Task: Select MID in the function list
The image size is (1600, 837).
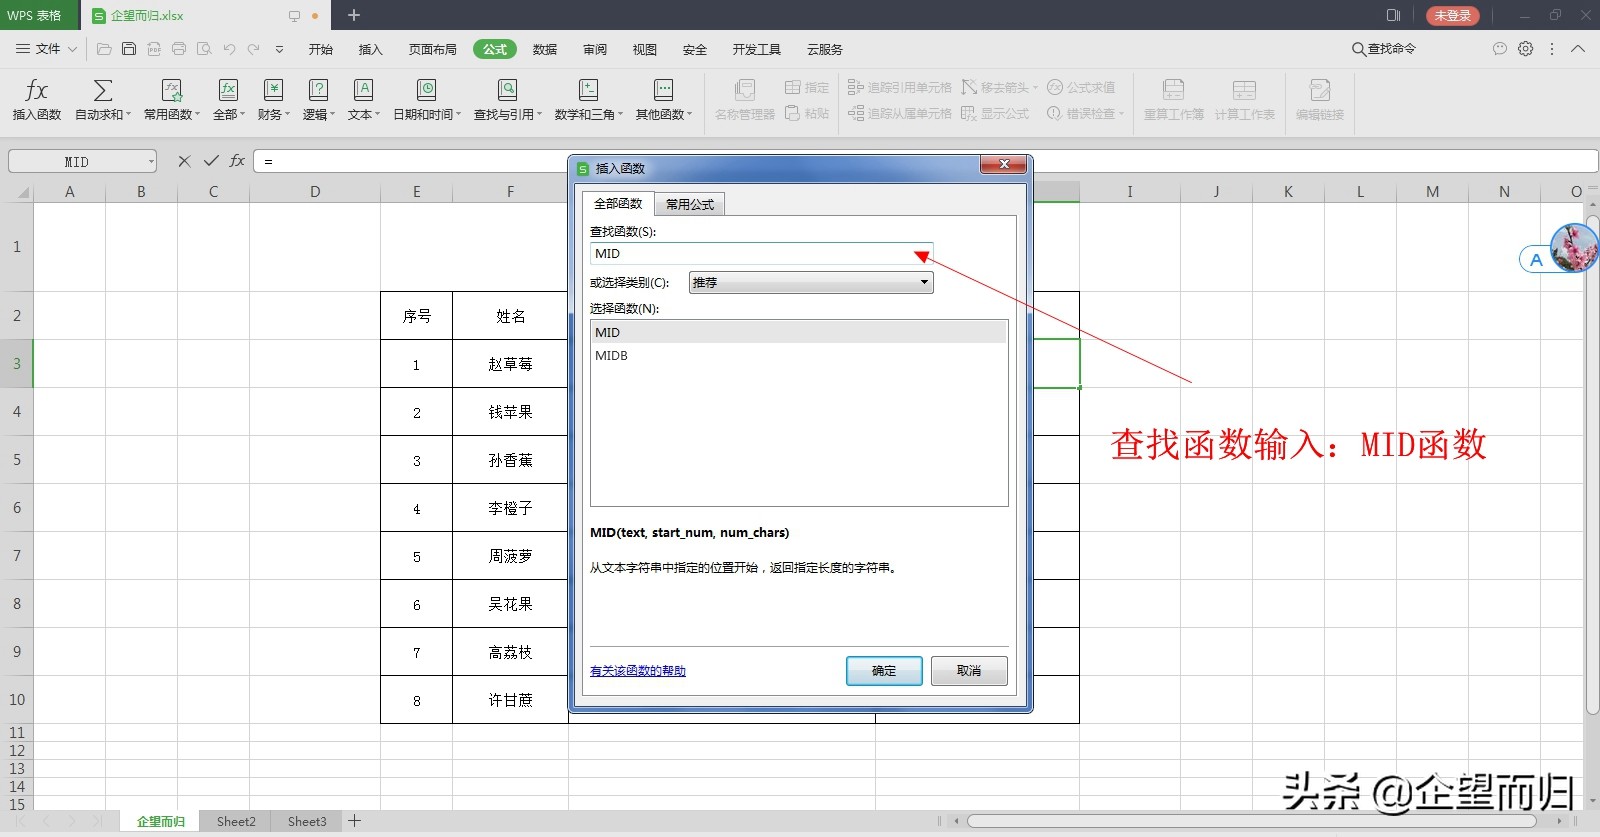Action: point(799,333)
